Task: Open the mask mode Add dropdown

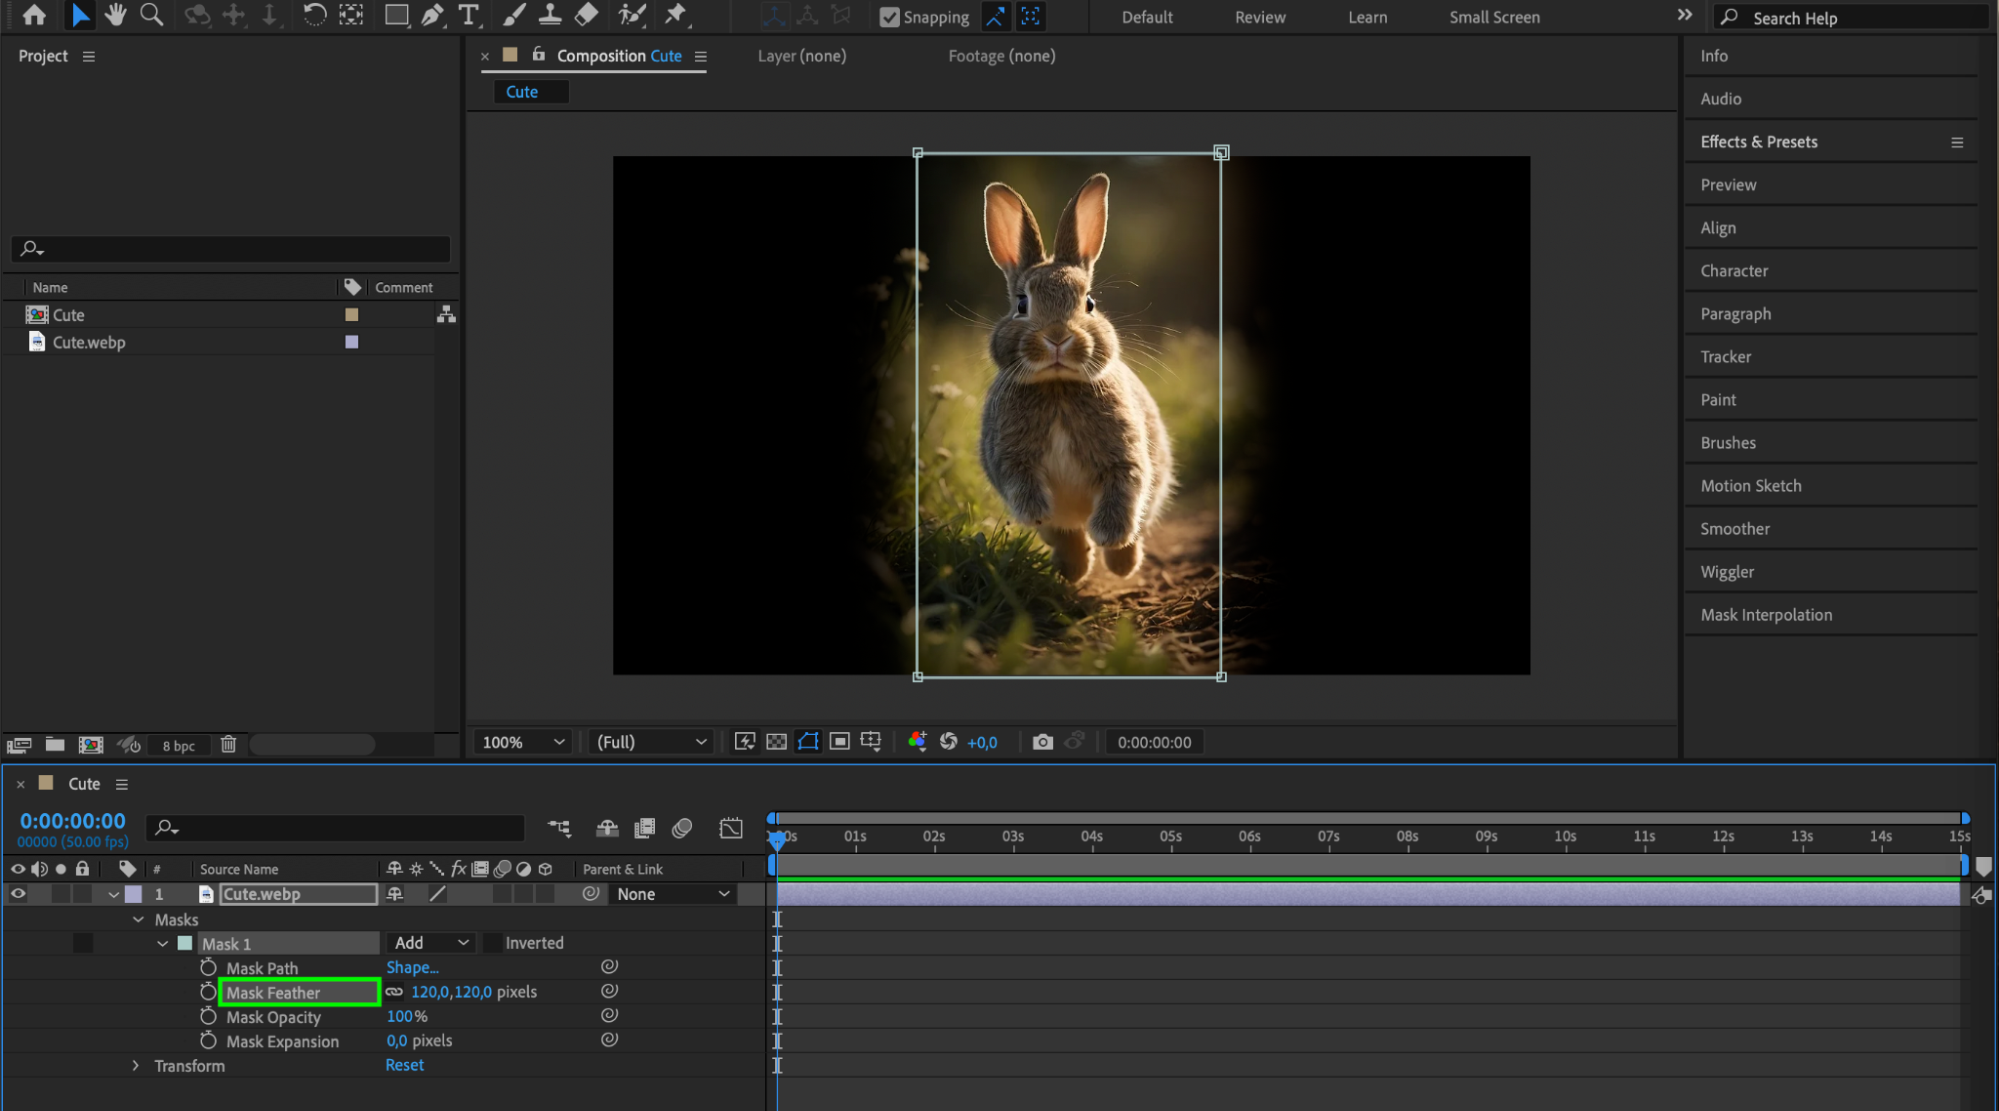Action: pyautogui.click(x=432, y=943)
